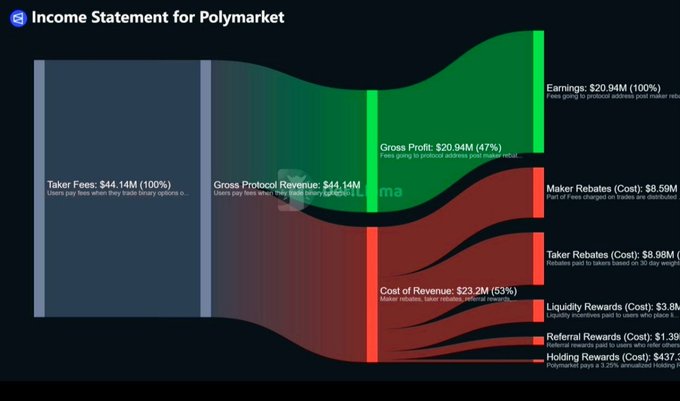Select the 'Earnings: $20.94M (100%)' label
Viewport: 680px width, 401px height.
pyautogui.click(x=603, y=88)
